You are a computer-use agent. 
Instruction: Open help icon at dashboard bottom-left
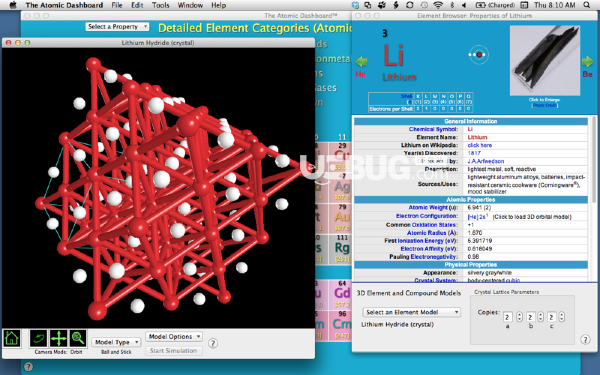tap(28, 367)
